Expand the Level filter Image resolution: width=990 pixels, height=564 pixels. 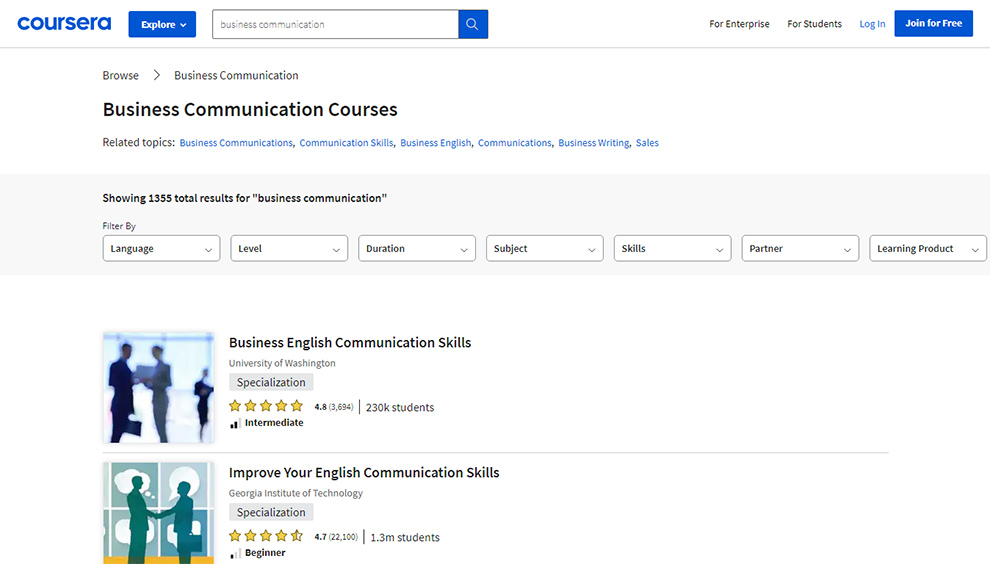coord(289,248)
